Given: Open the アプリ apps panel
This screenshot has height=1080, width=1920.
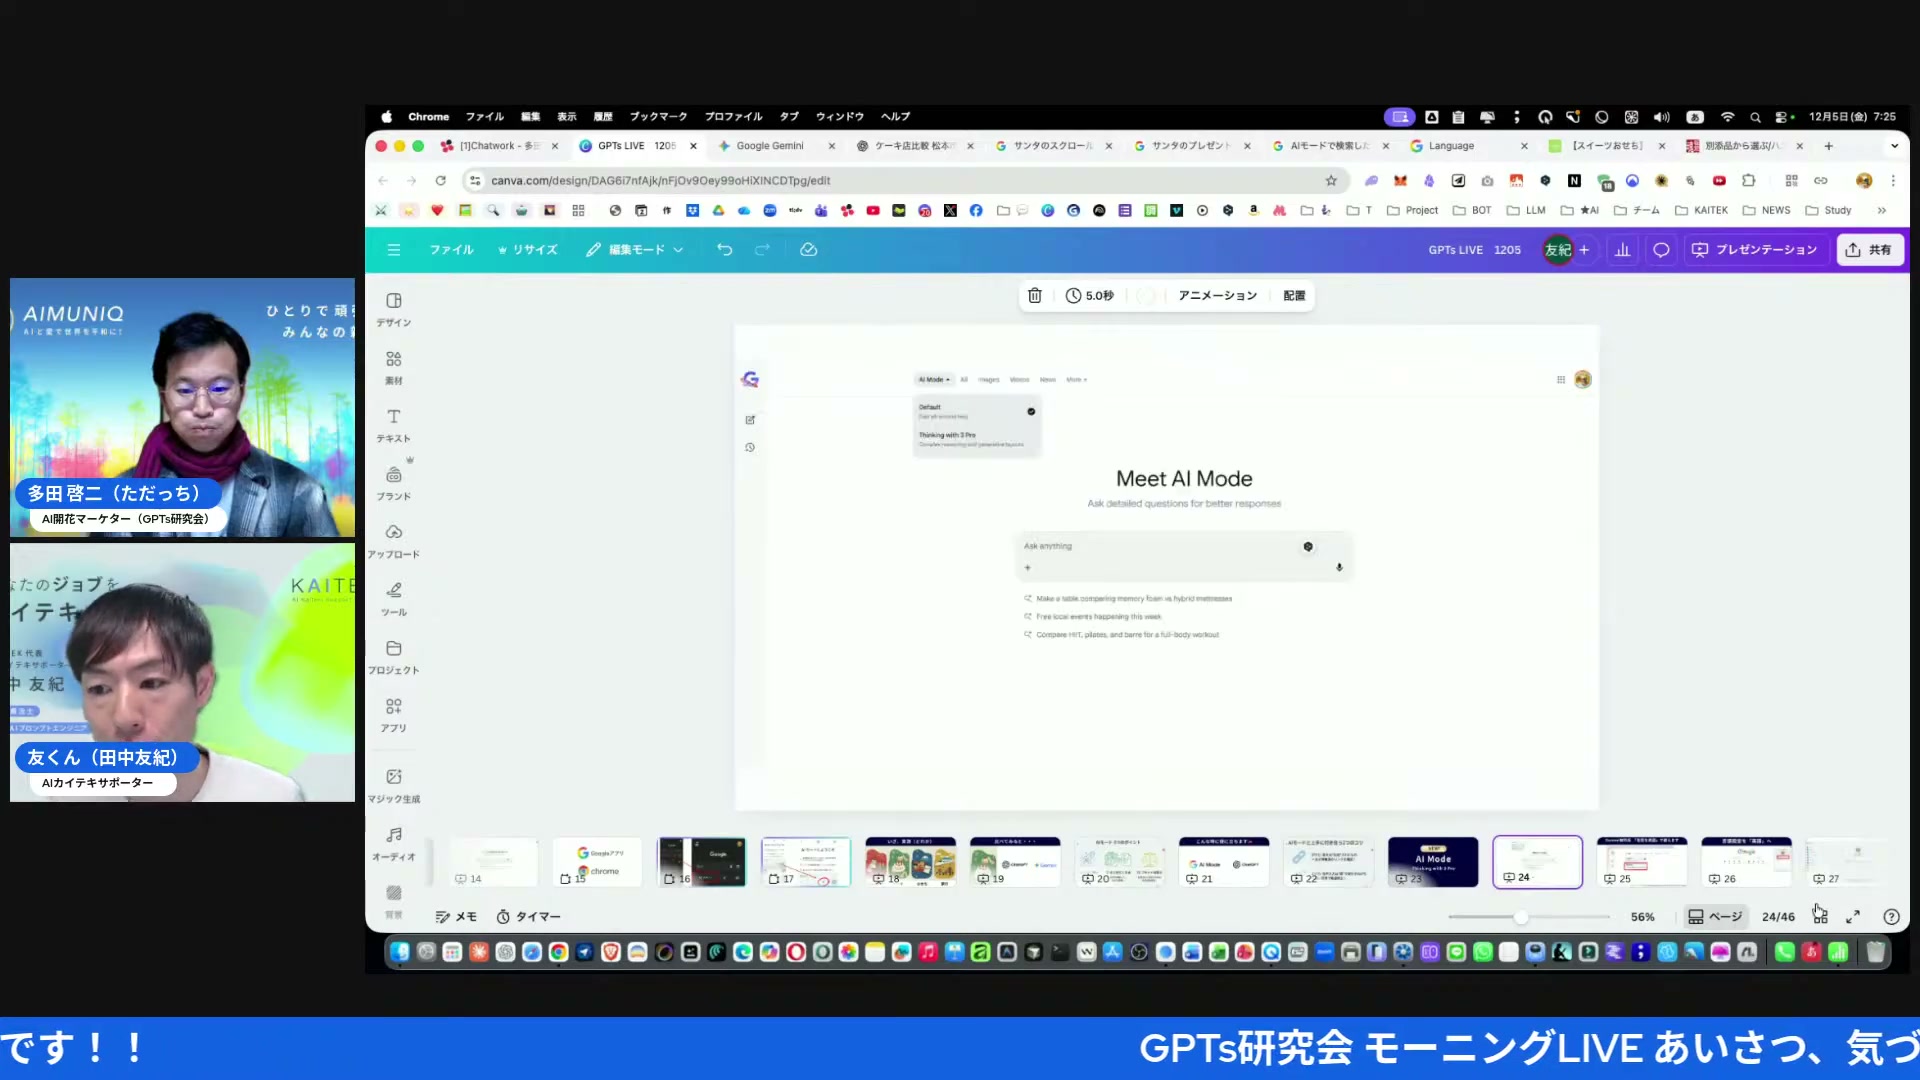Looking at the screenshot, I should click(x=394, y=716).
